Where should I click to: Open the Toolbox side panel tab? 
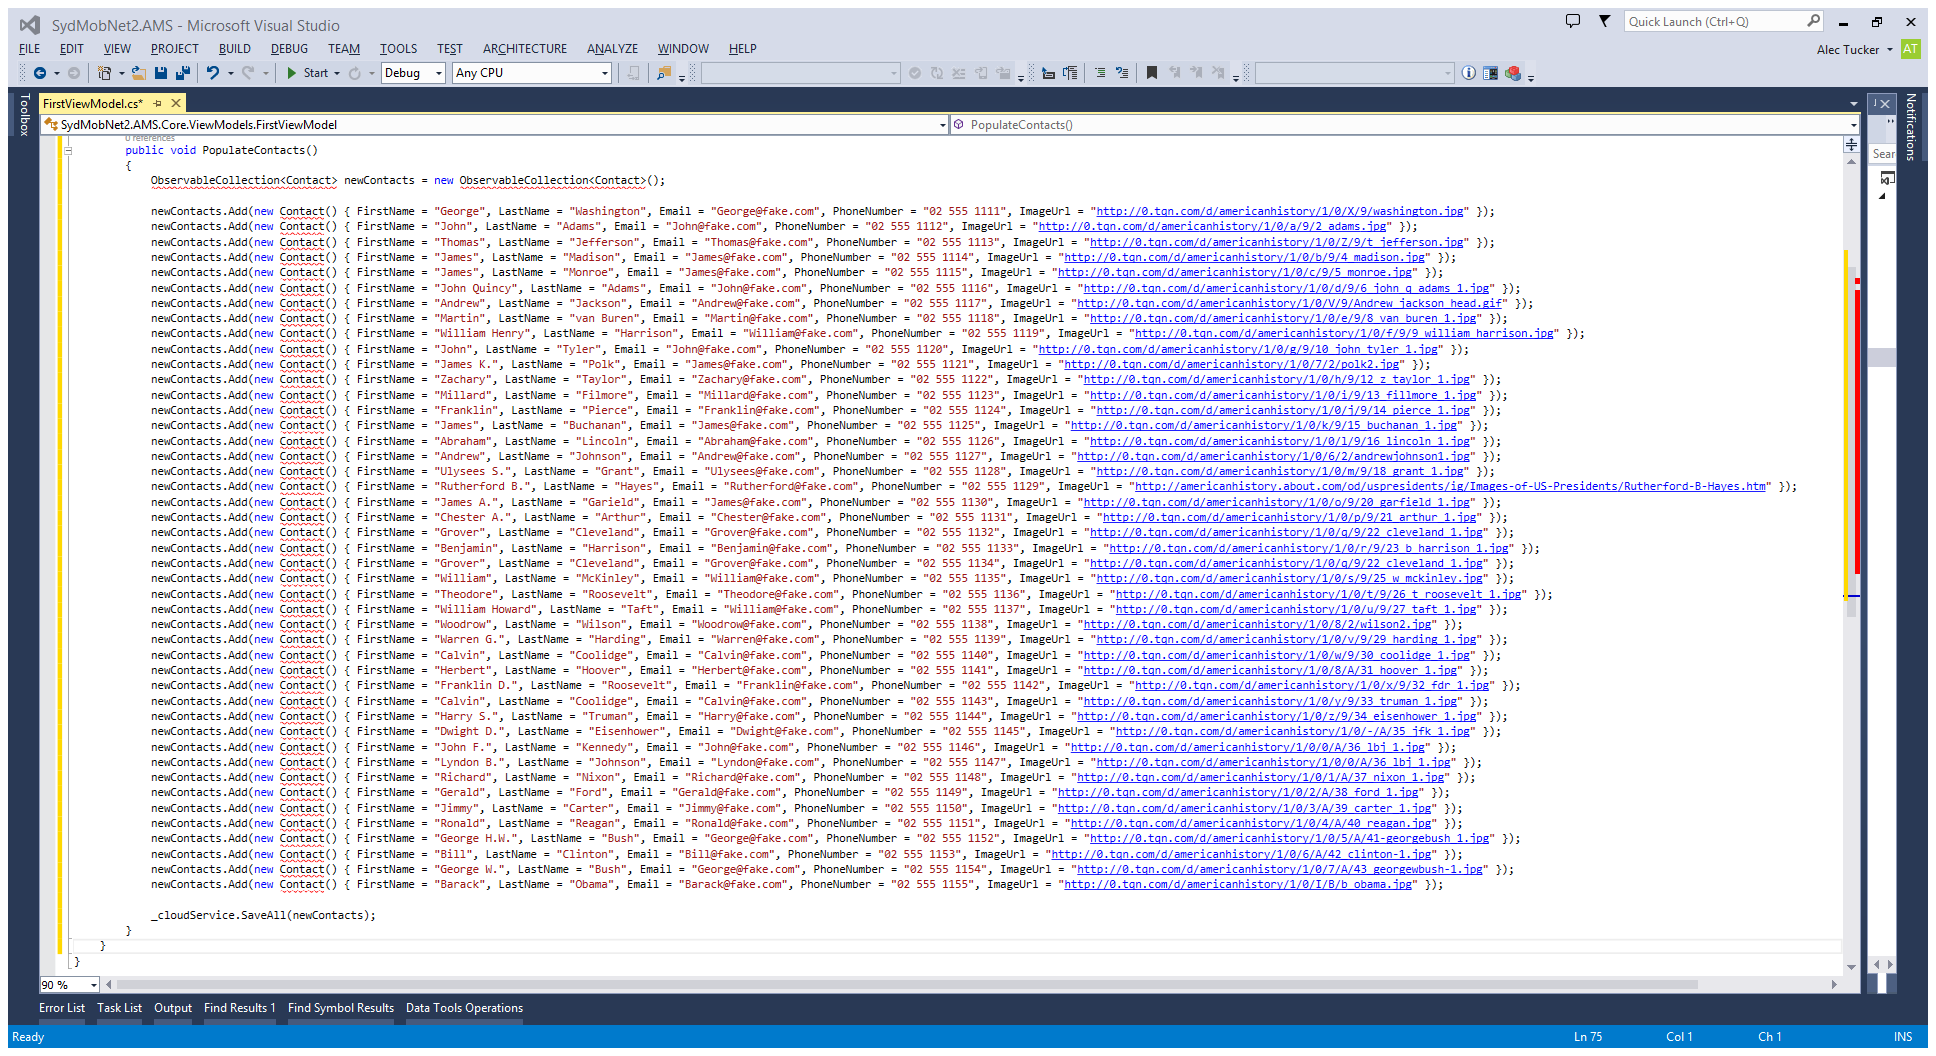coord(25,115)
